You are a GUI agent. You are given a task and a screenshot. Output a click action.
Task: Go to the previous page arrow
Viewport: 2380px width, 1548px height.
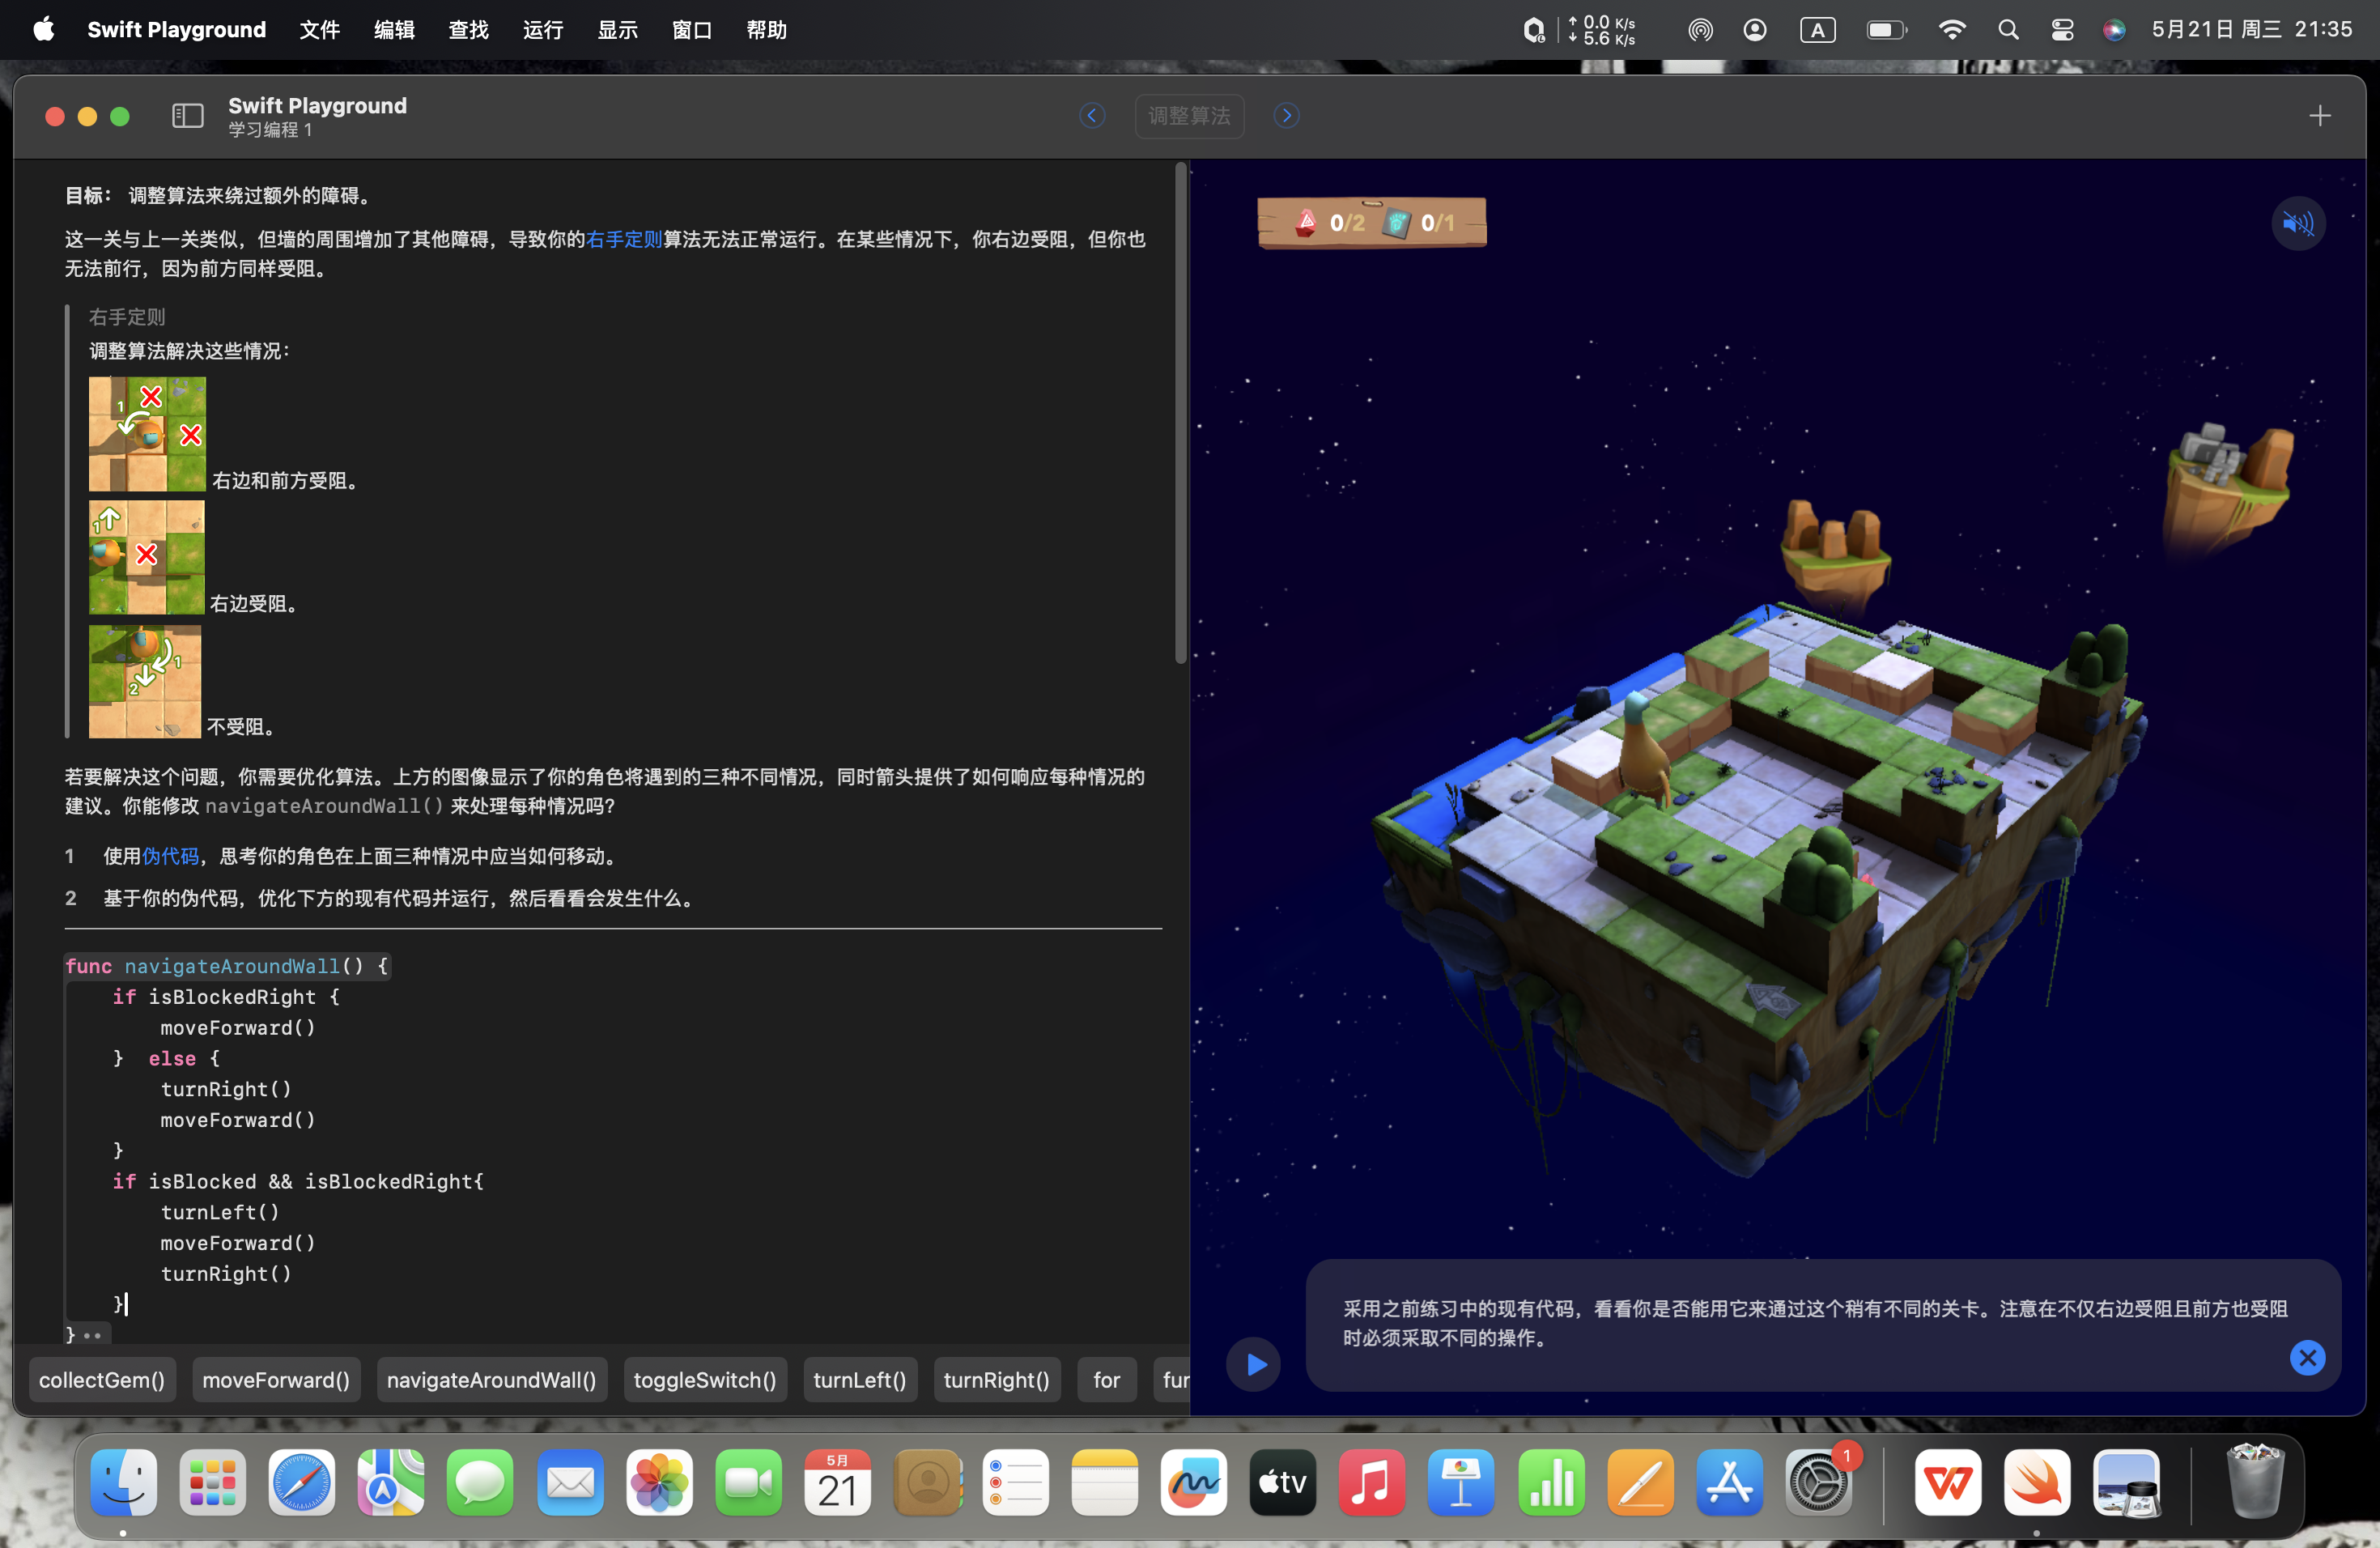click(1092, 116)
